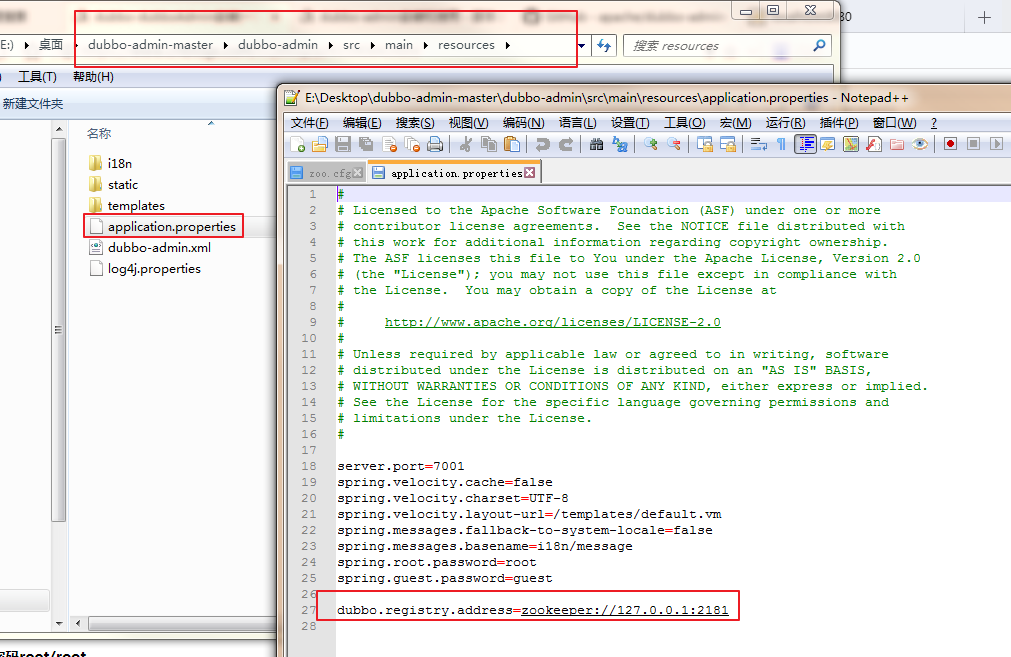Close the zoo.cfg tab with its X
Image resolution: width=1011 pixels, height=657 pixels.
click(357, 173)
